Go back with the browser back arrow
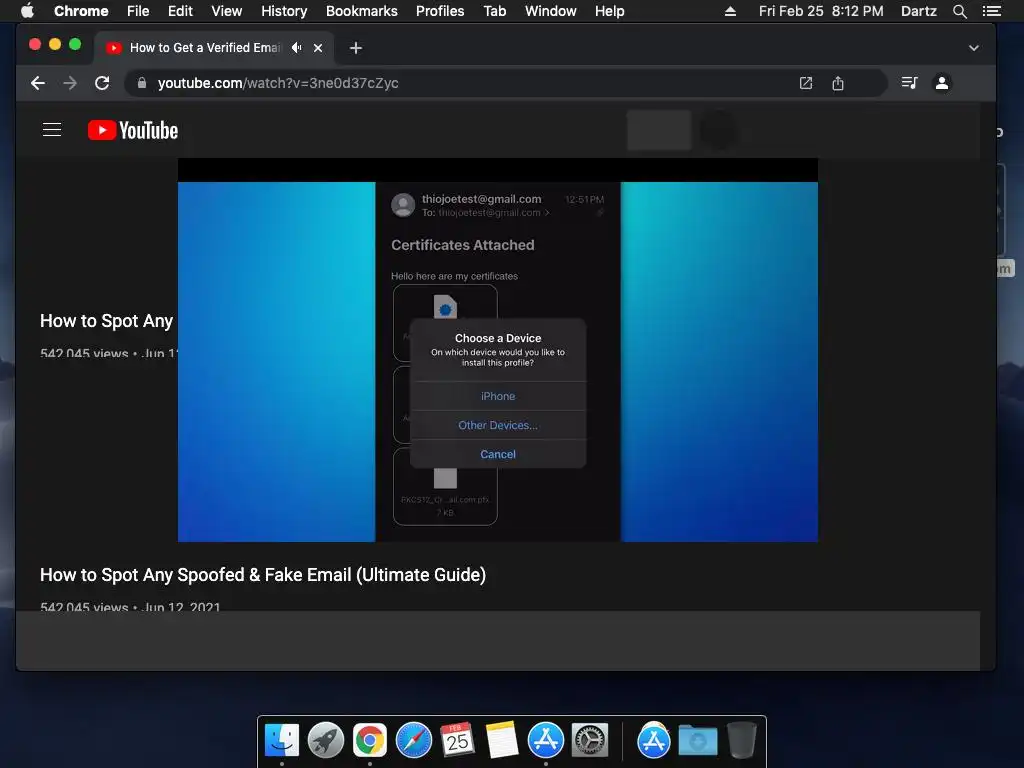Viewport: 1024px width, 768px height. pos(38,83)
